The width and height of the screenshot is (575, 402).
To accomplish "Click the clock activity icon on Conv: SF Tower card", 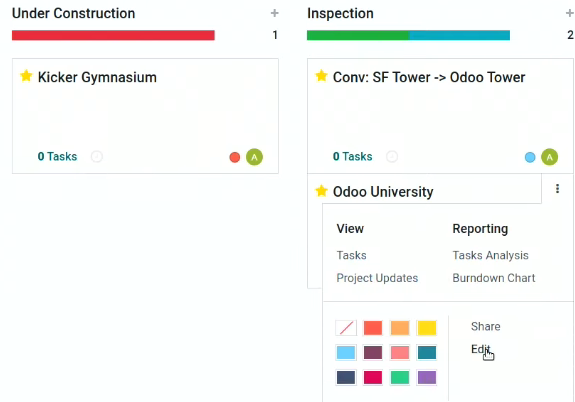I will click(x=392, y=157).
